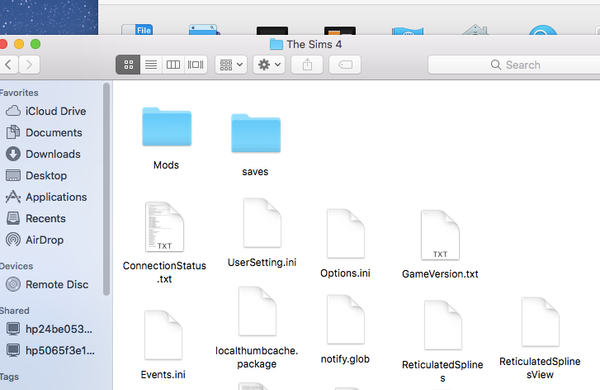
Task: Click the GameVersion.txt file name
Action: (440, 274)
